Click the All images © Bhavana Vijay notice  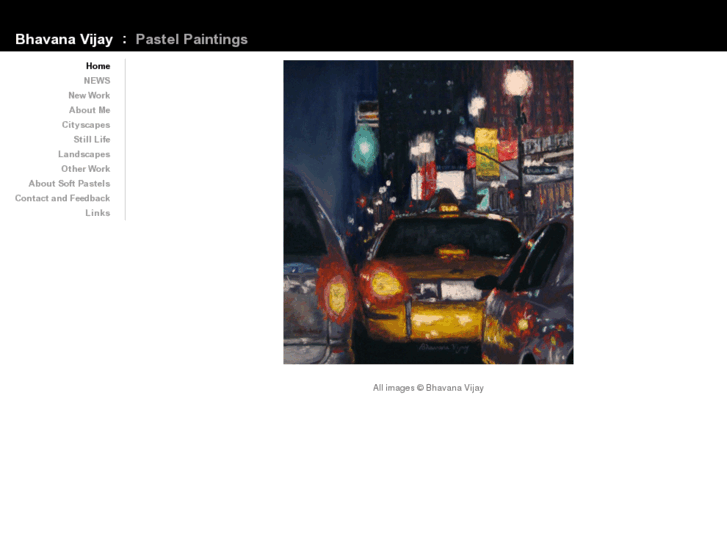(428, 388)
